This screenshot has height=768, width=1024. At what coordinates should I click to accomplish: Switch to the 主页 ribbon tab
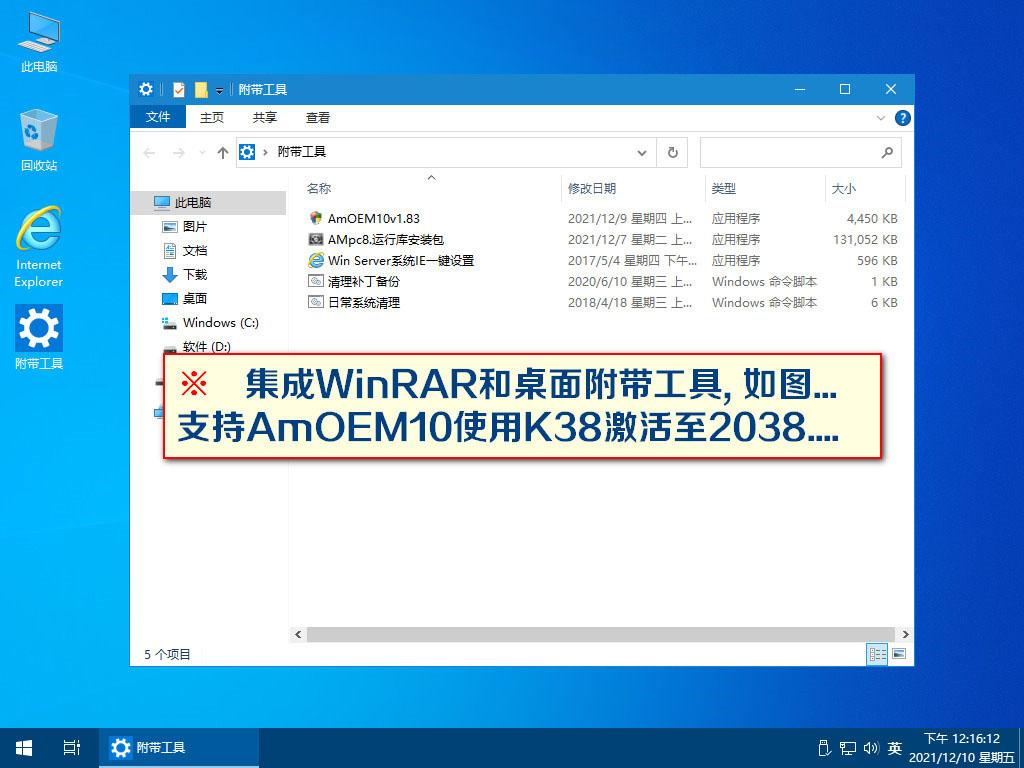pyautogui.click(x=212, y=118)
